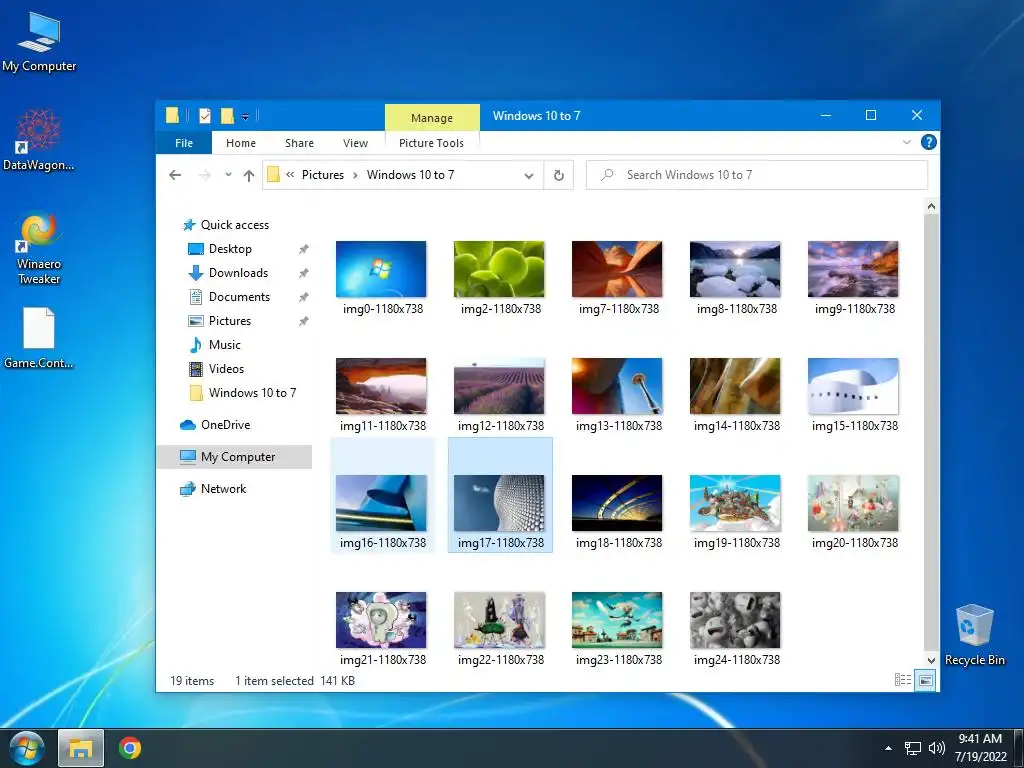Screen dimensions: 1024x768
Task: Open Winaero Tweaker desktop shortcut
Action: [39, 246]
